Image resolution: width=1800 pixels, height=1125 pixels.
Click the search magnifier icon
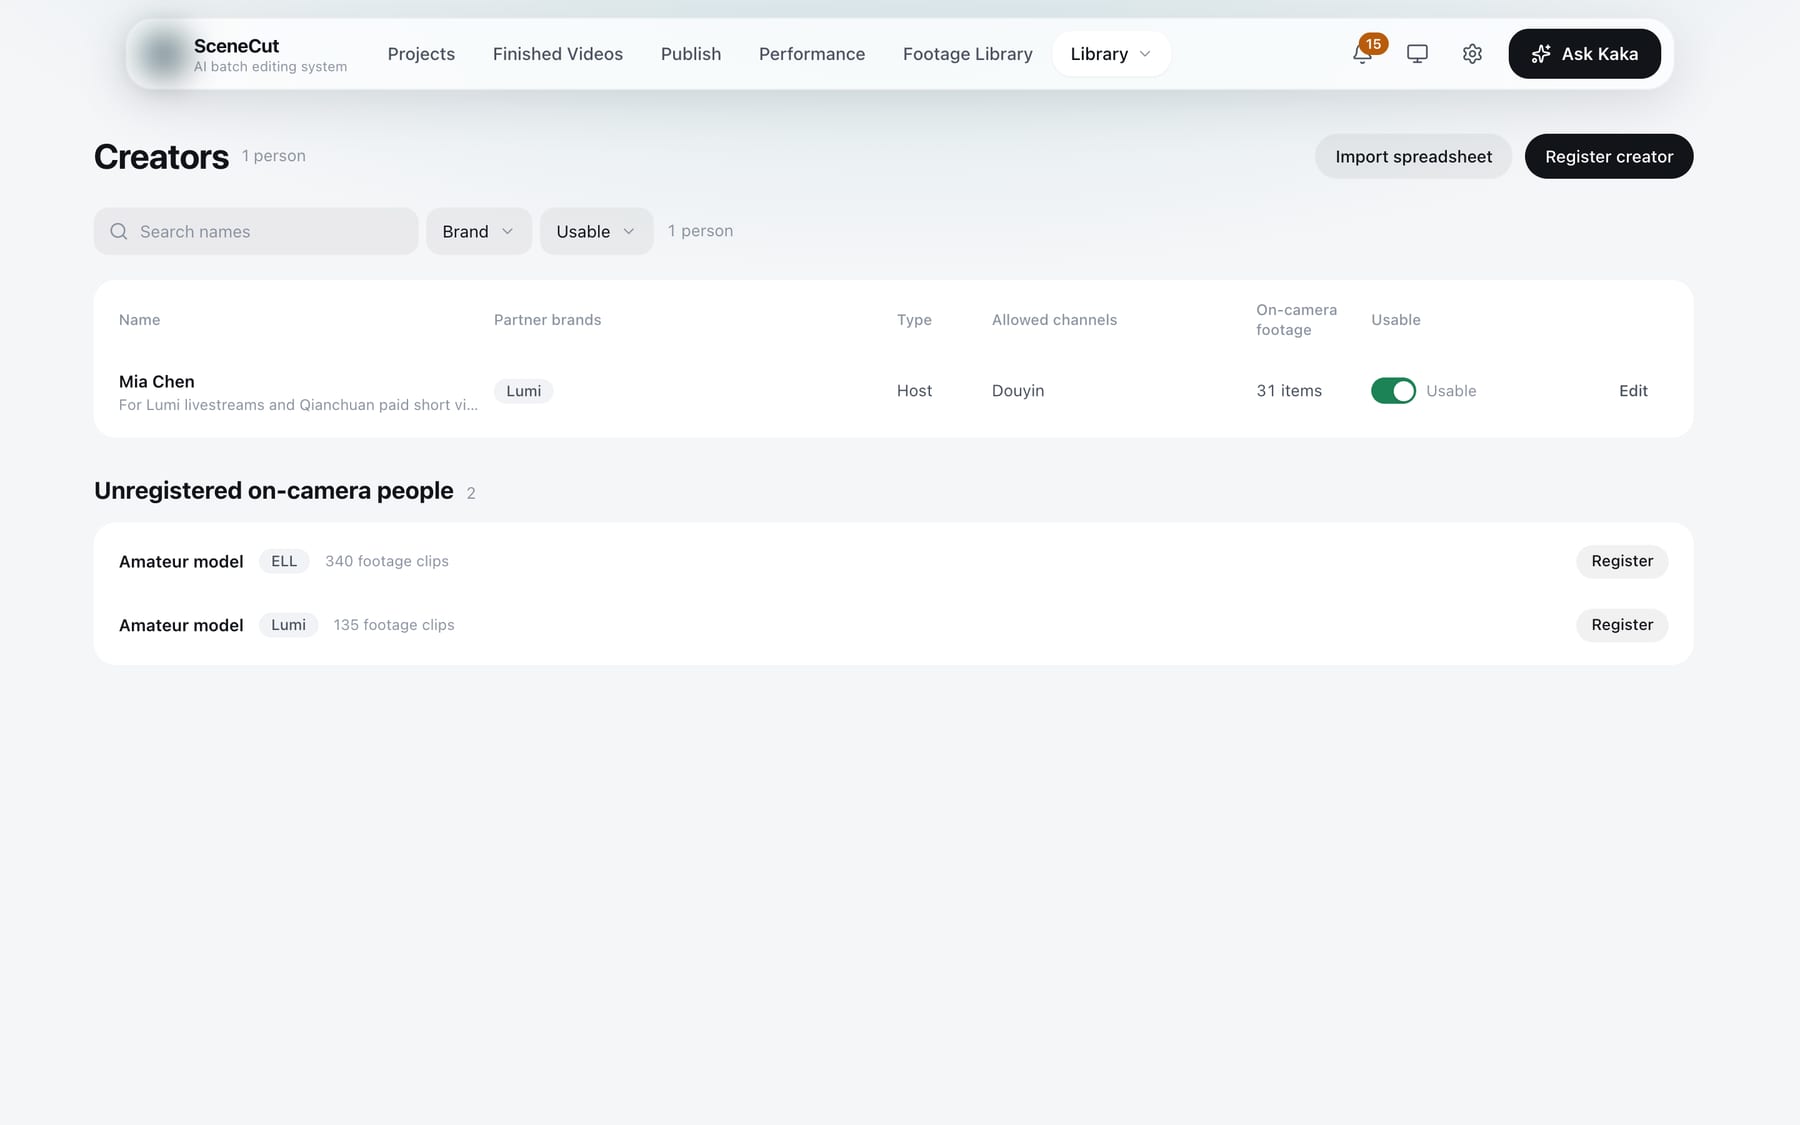[119, 231]
